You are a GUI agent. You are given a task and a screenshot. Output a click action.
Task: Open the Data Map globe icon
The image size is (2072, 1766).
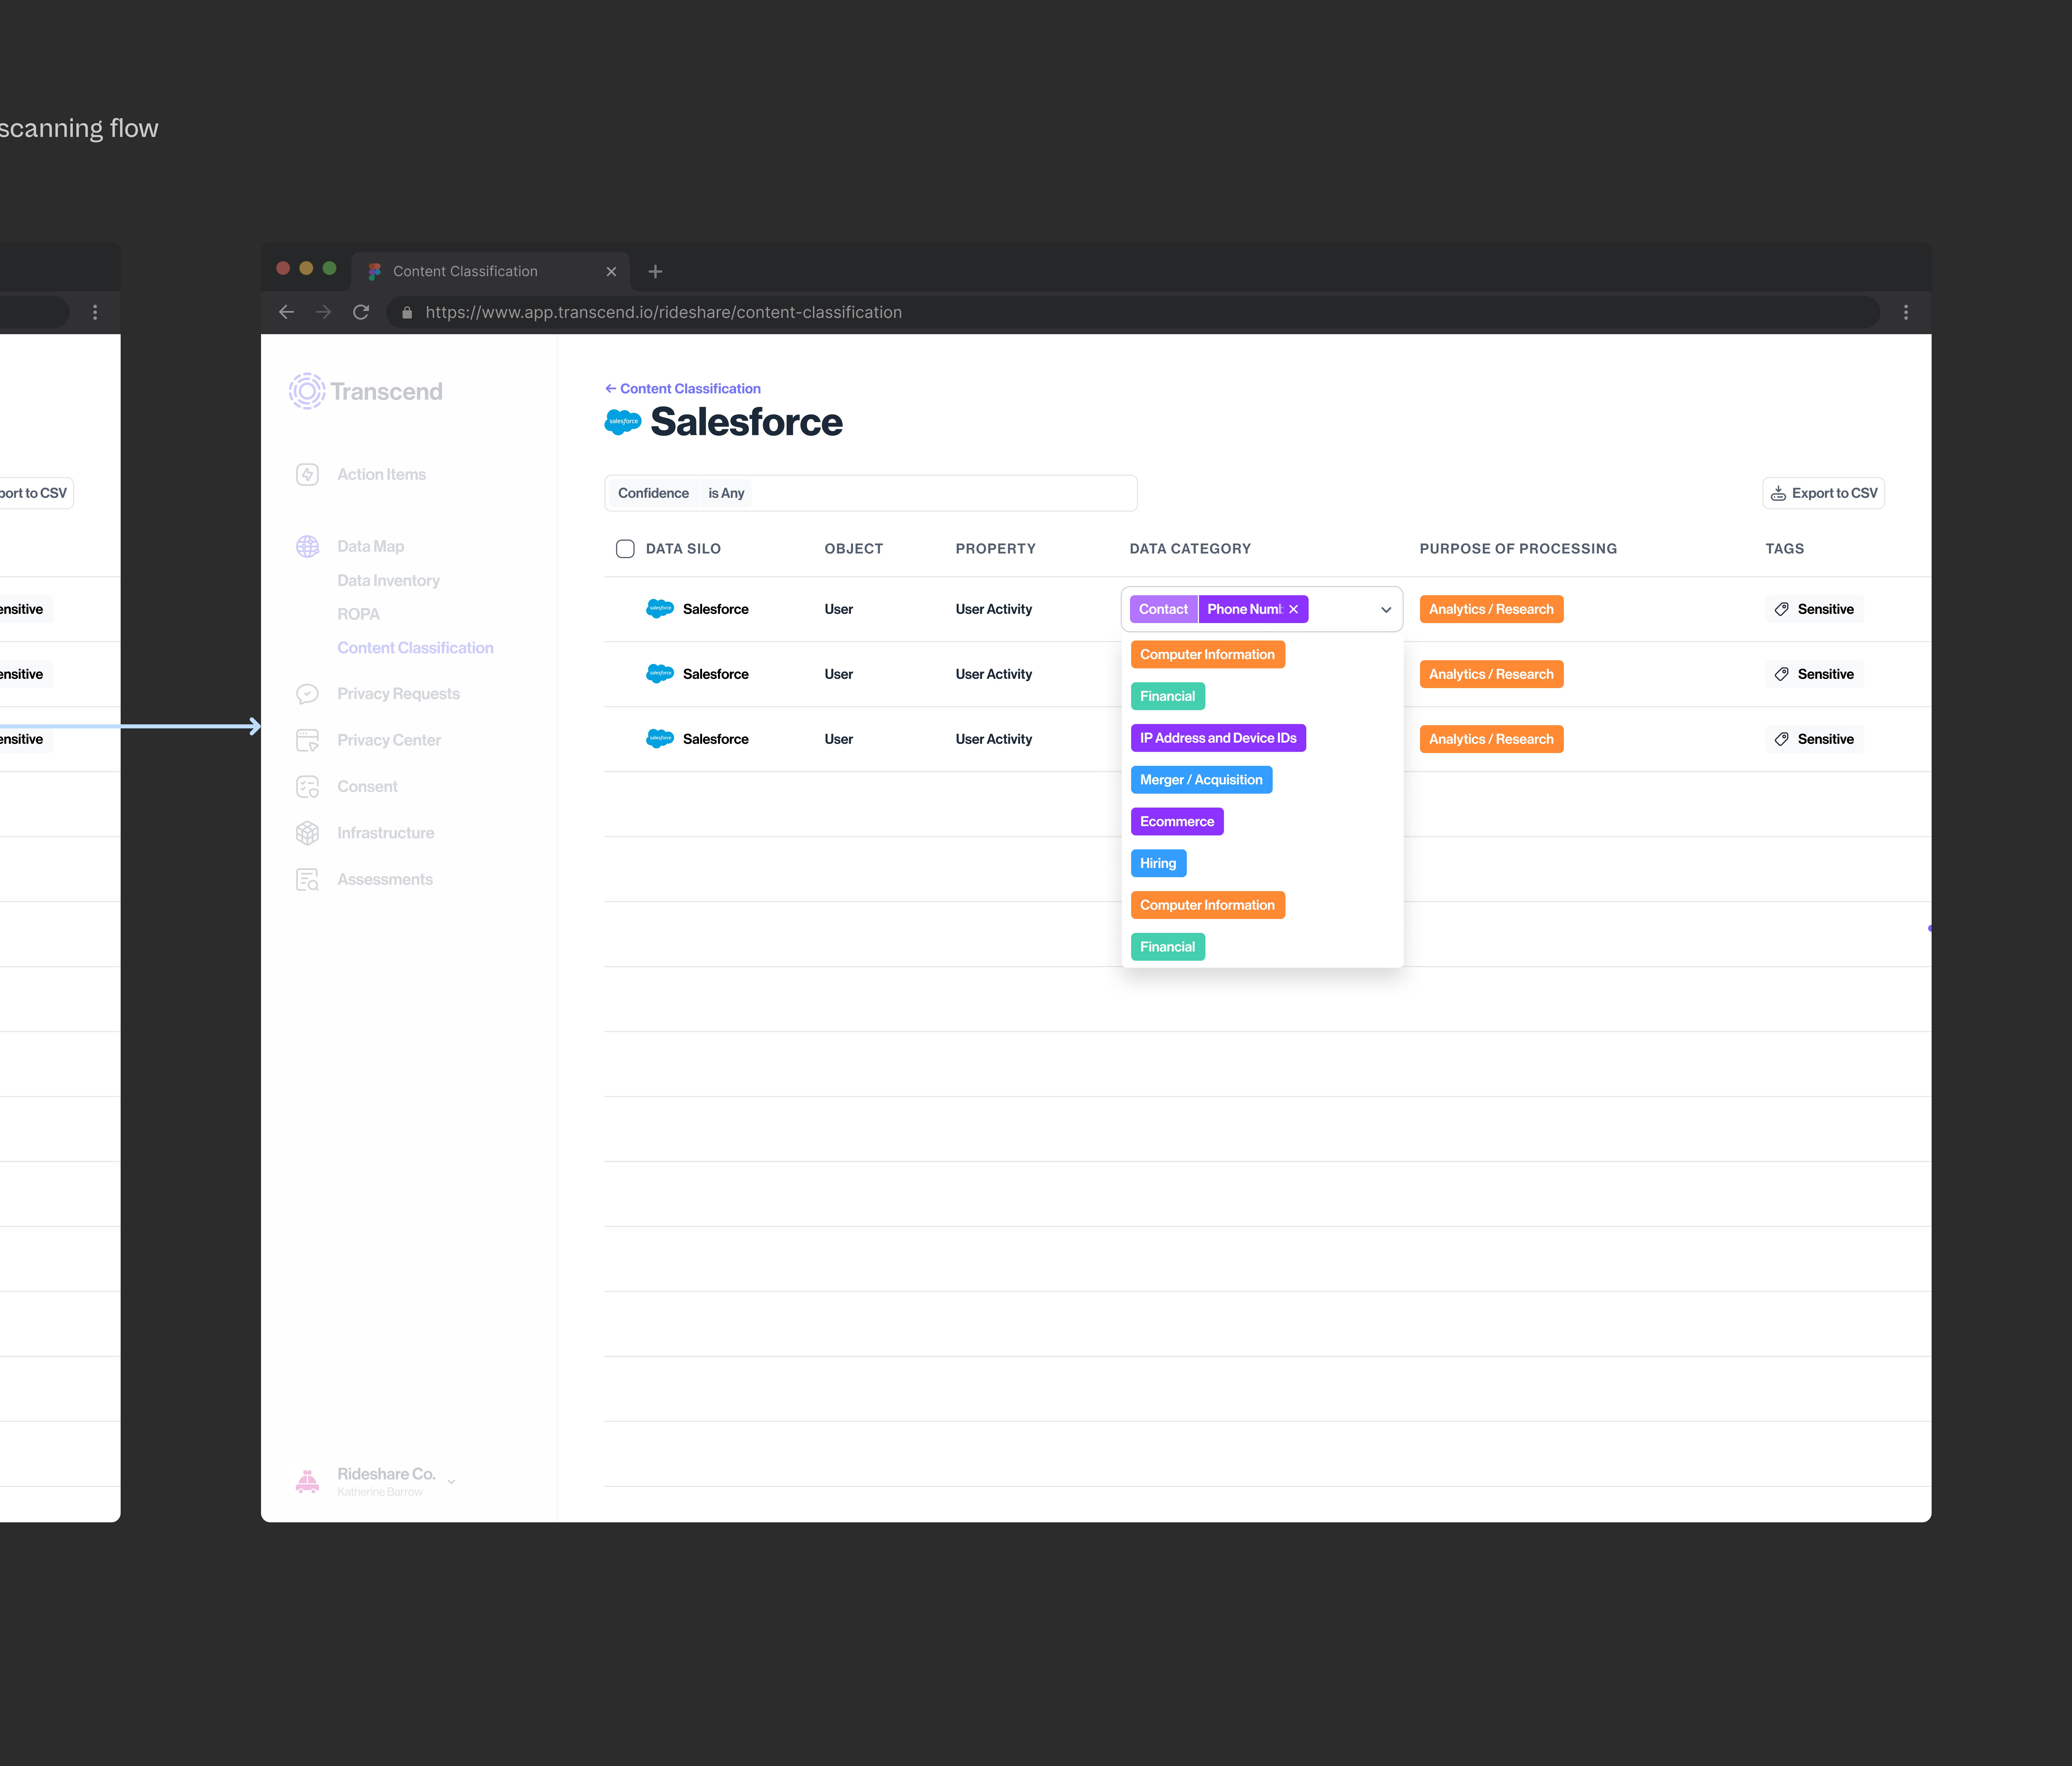tap(307, 546)
